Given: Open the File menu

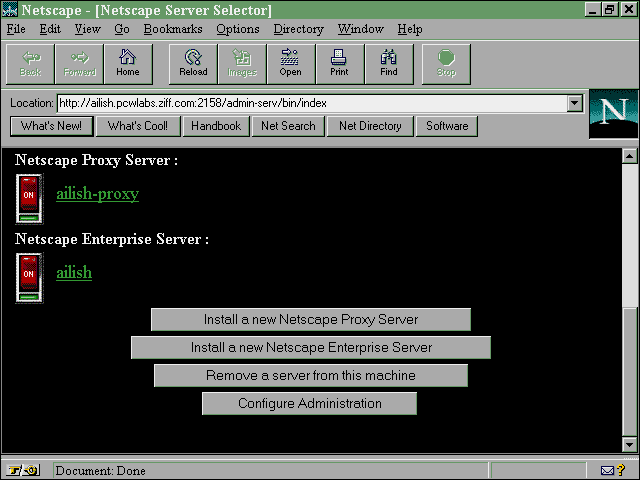Looking at the screenshot, I should pyautogui.click(x=16, y=29).
